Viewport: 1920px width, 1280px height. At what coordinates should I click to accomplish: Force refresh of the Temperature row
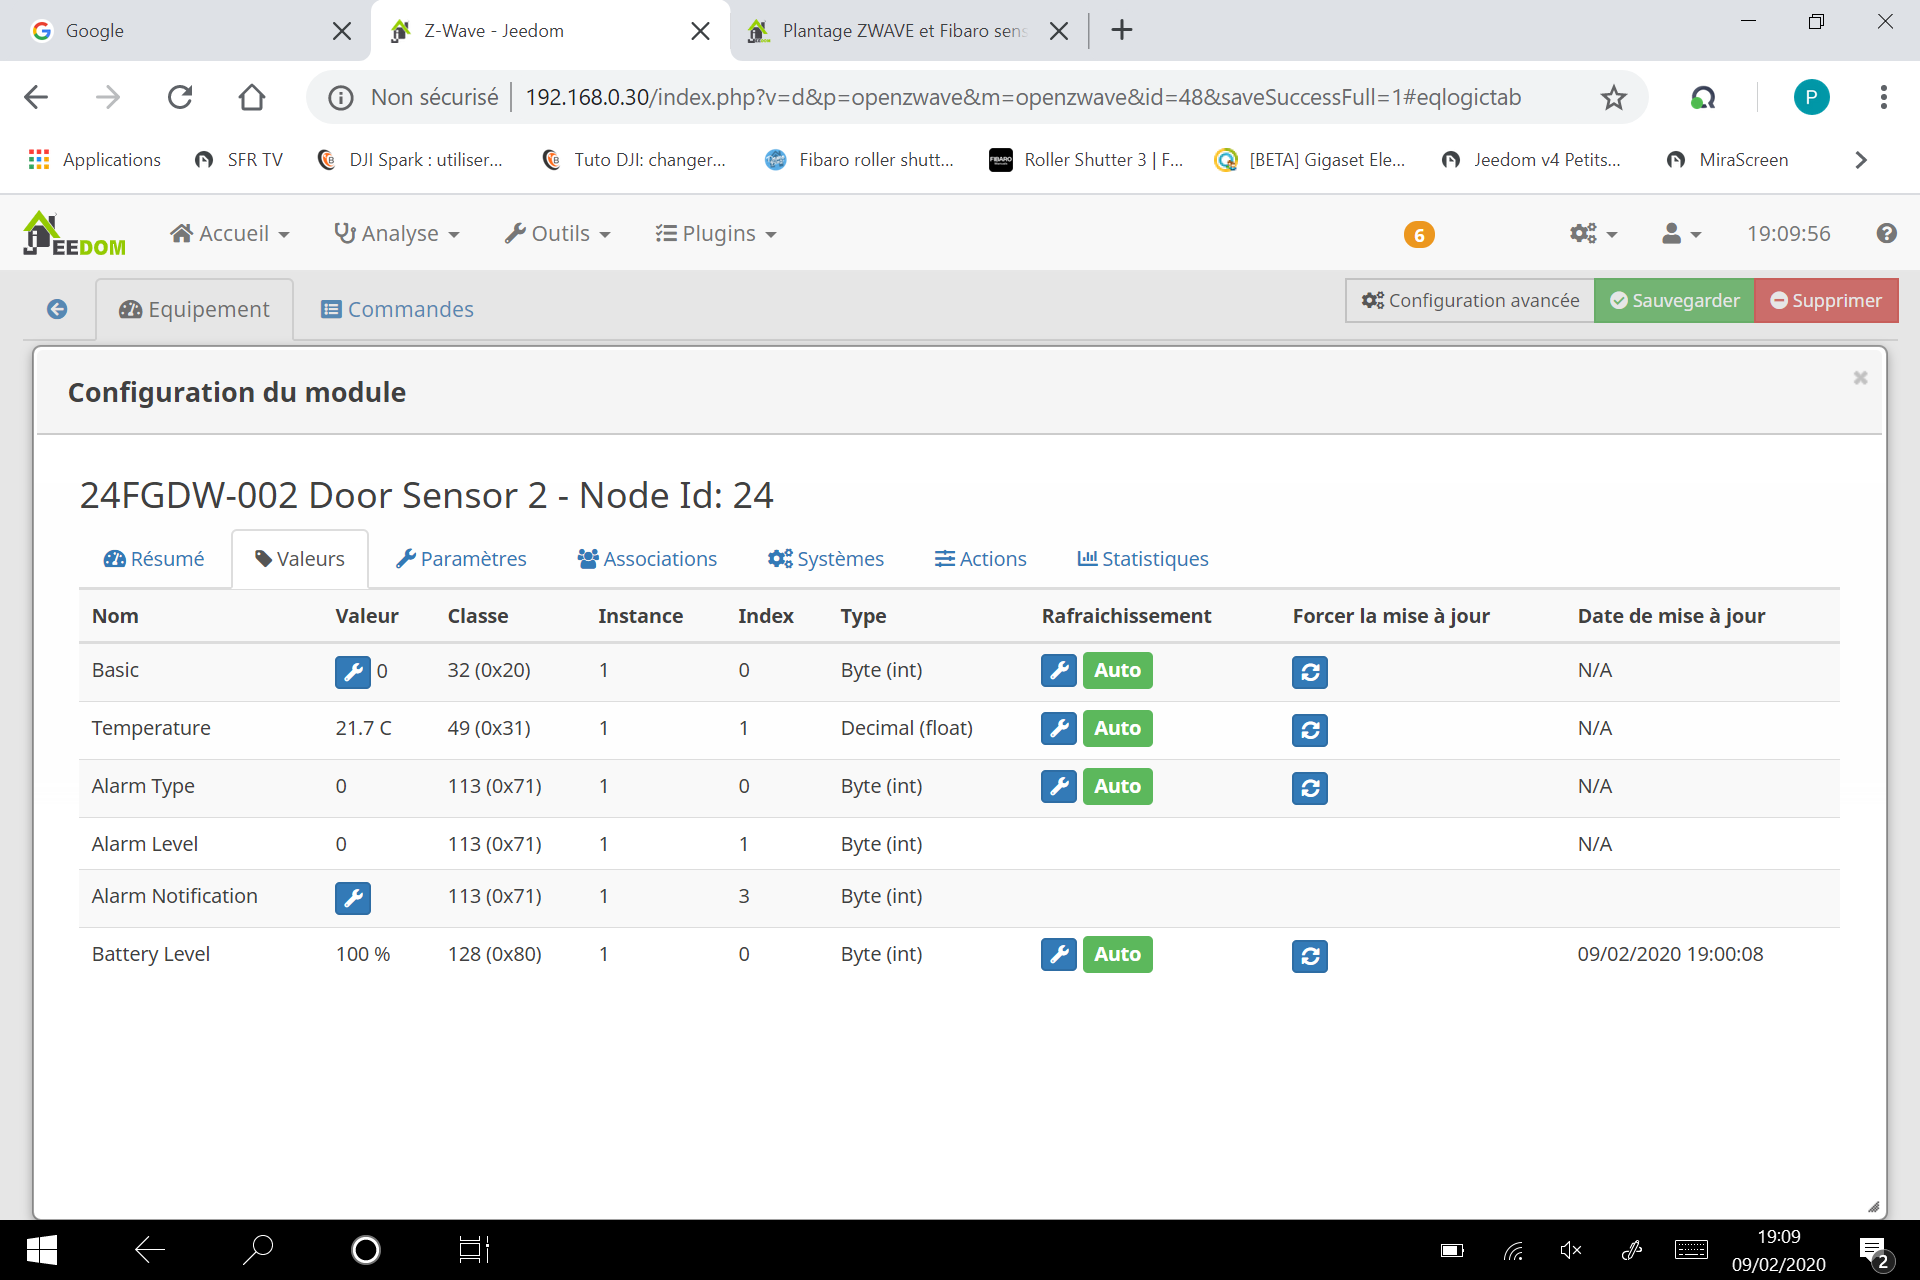(1309, 730)
